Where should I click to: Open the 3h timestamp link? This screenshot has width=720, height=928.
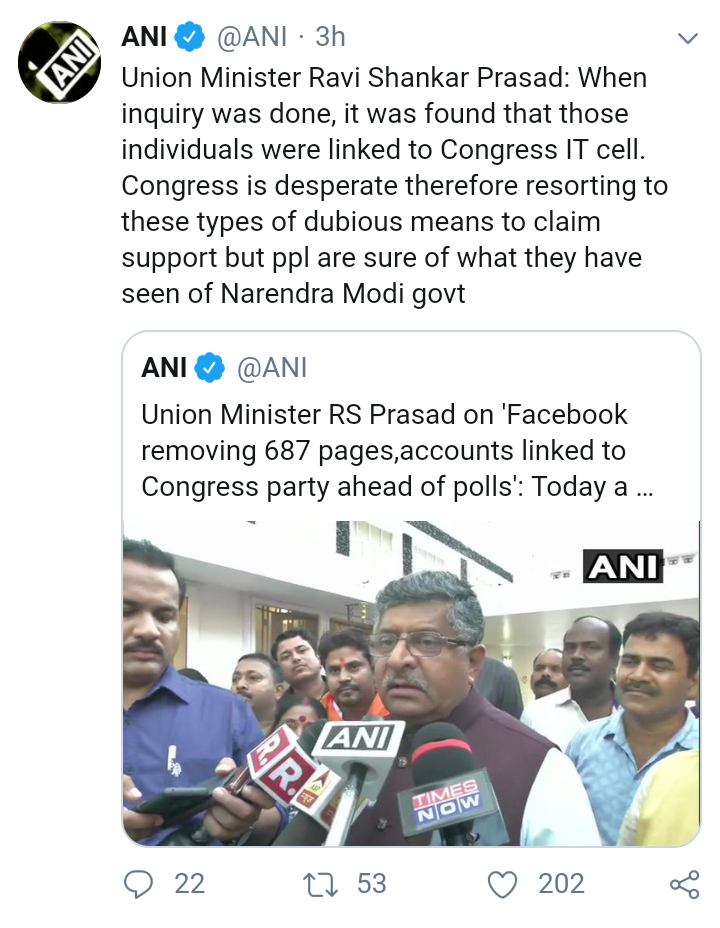330,37
